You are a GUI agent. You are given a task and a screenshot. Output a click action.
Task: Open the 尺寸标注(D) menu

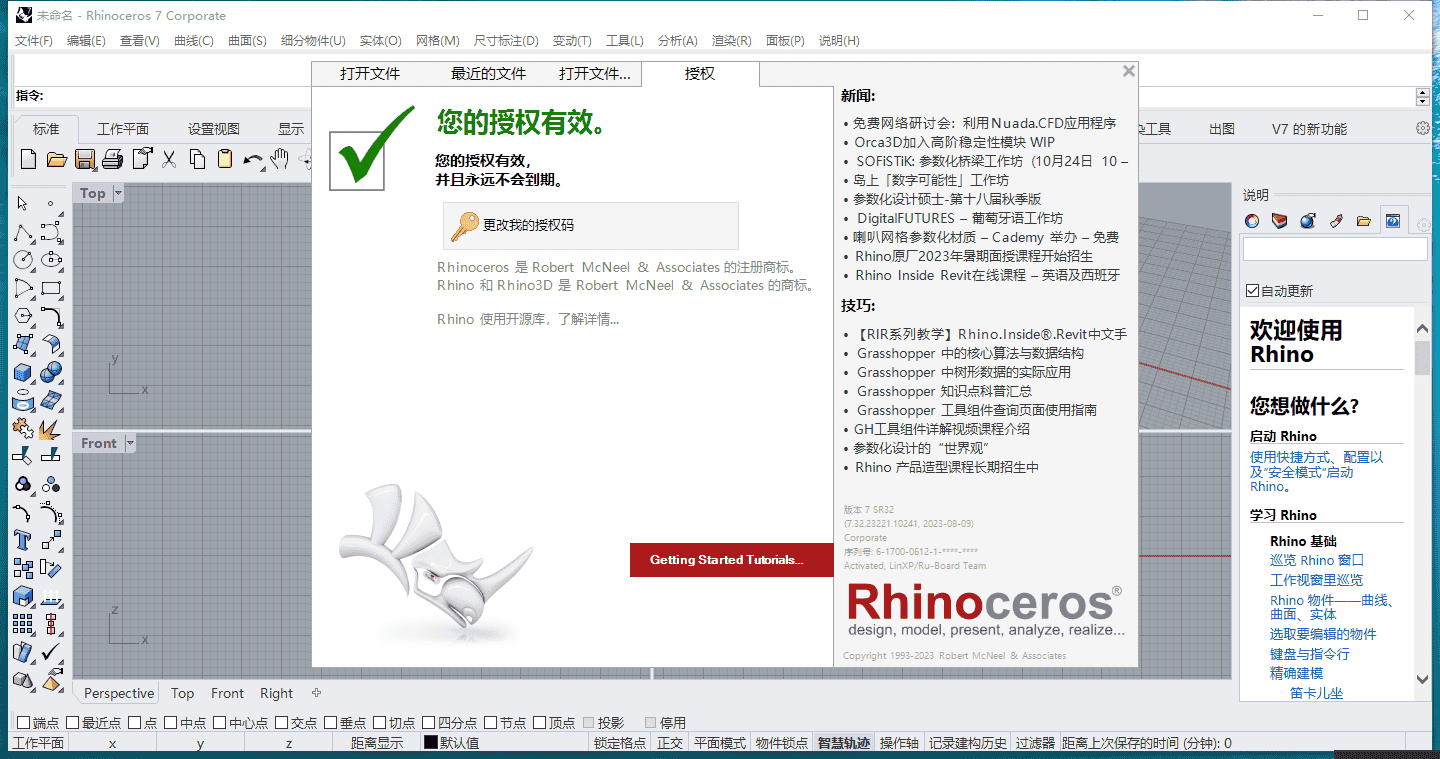(506, 41)
